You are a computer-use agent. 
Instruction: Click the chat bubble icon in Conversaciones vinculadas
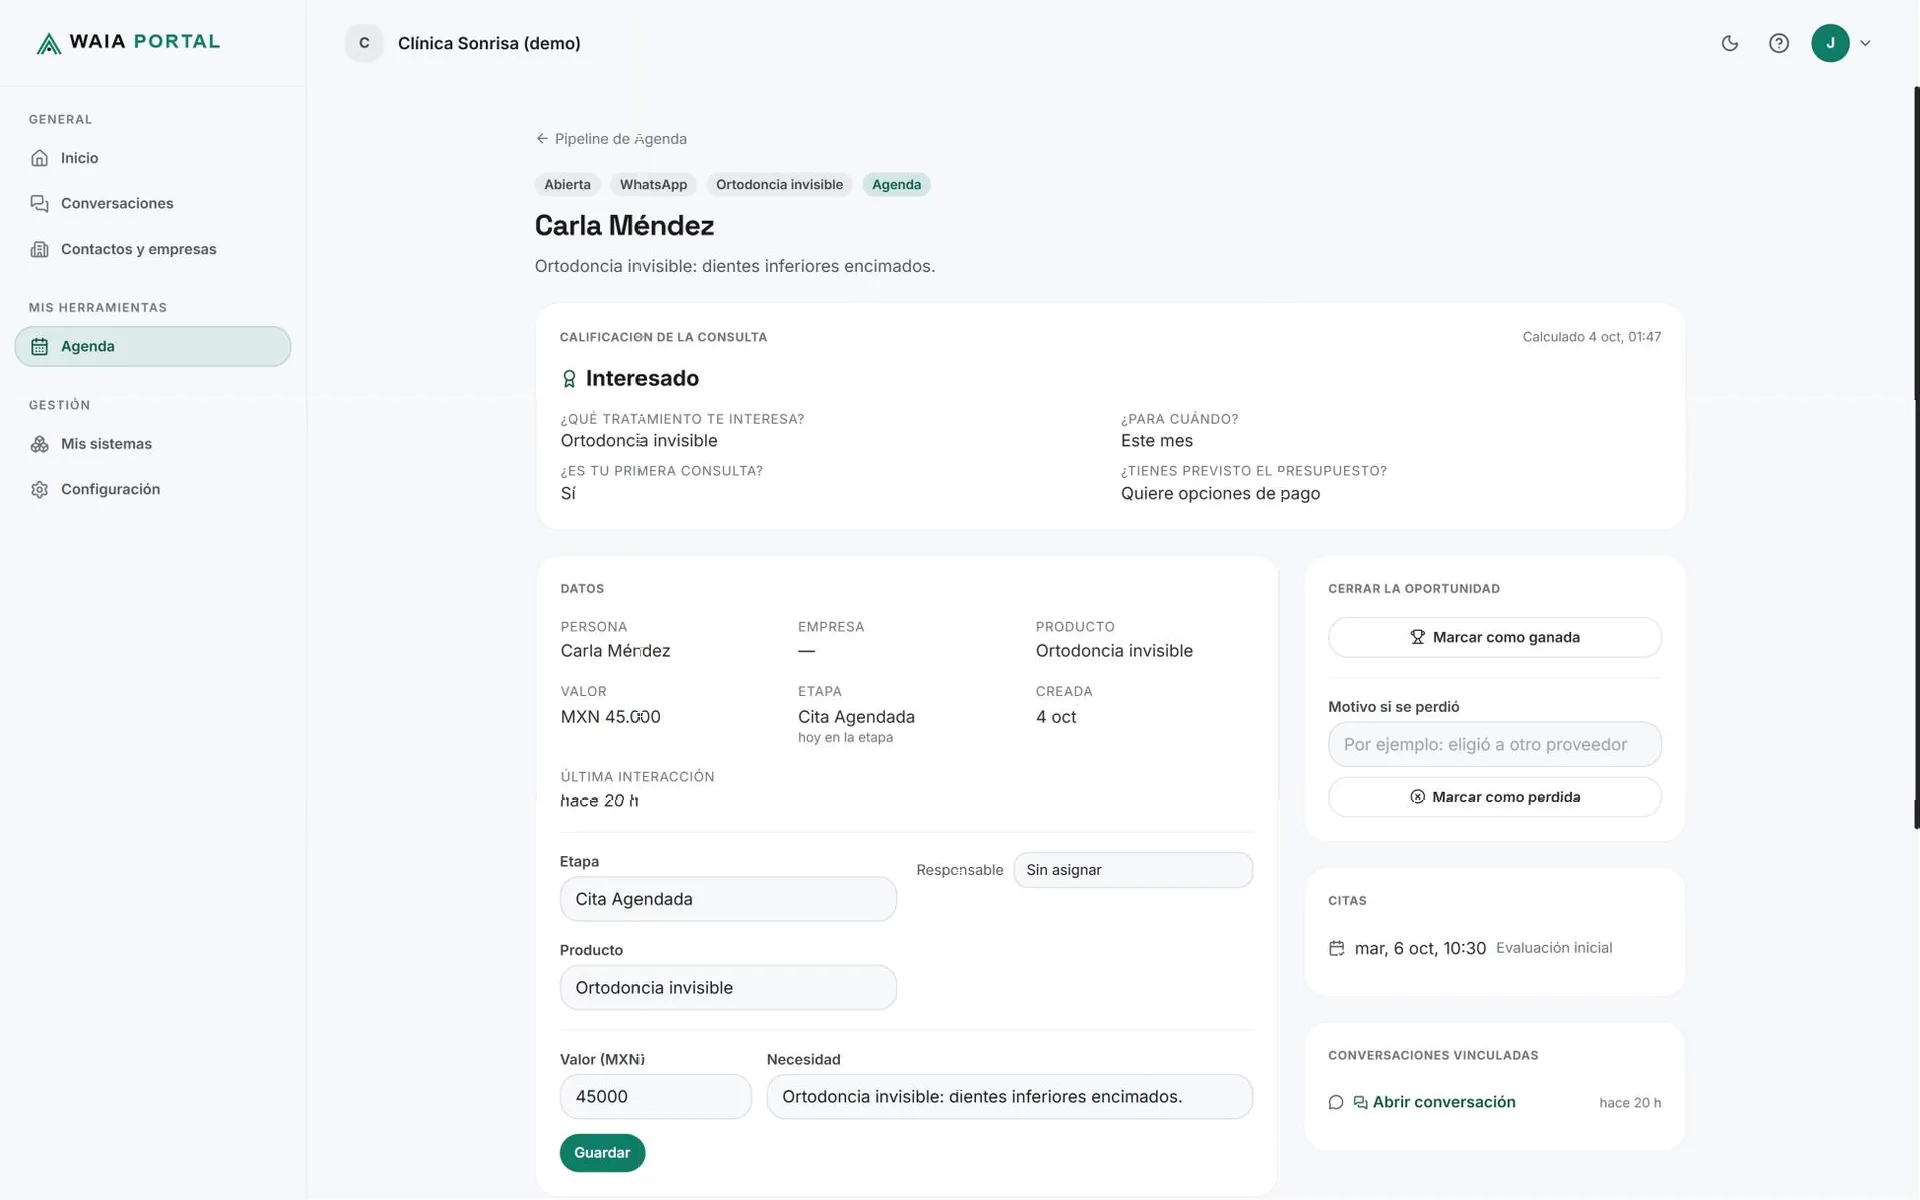1336,1102
